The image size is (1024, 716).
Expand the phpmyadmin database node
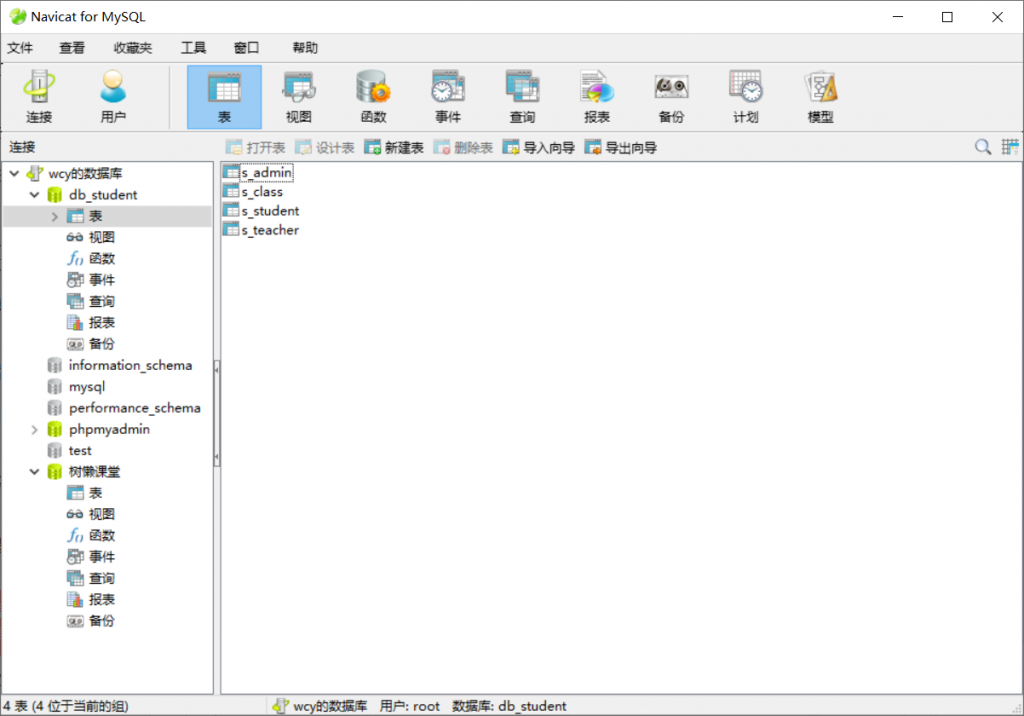coord(35,429)
